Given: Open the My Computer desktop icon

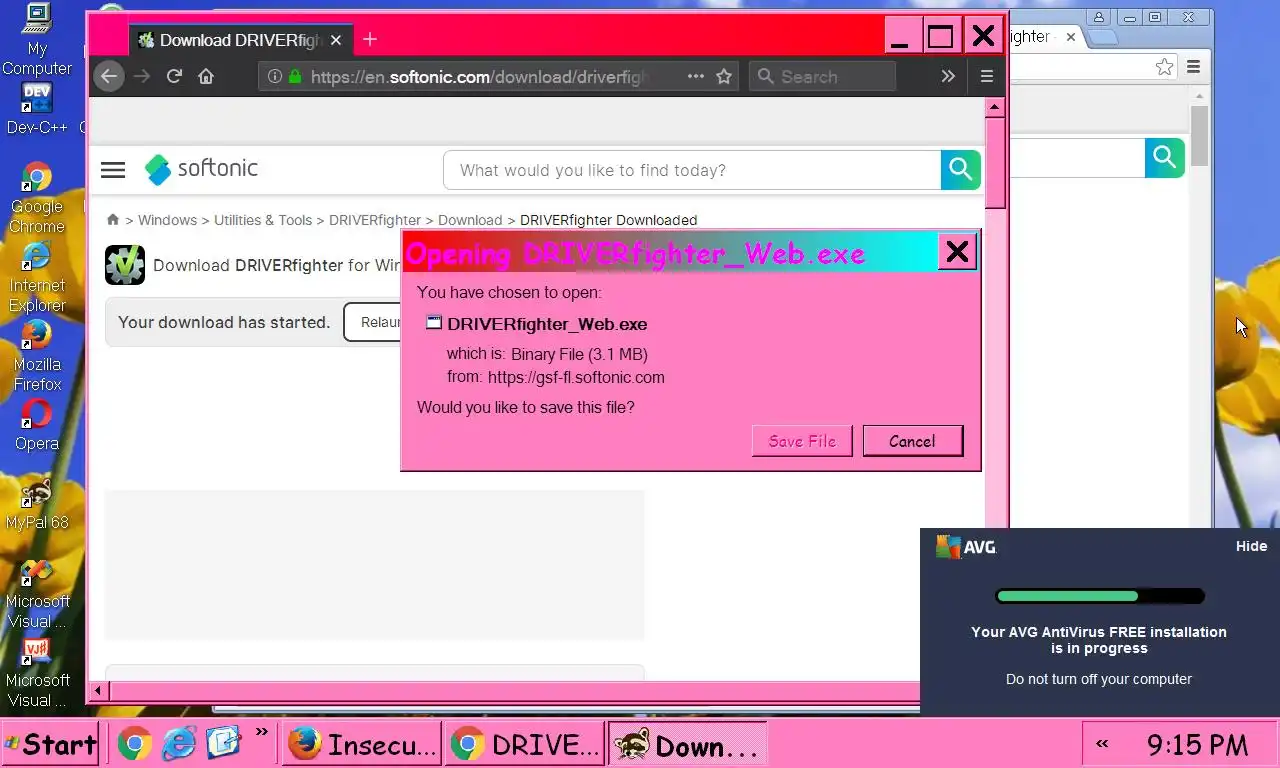Looking at the screenshot, I should [x=37, y=40].
